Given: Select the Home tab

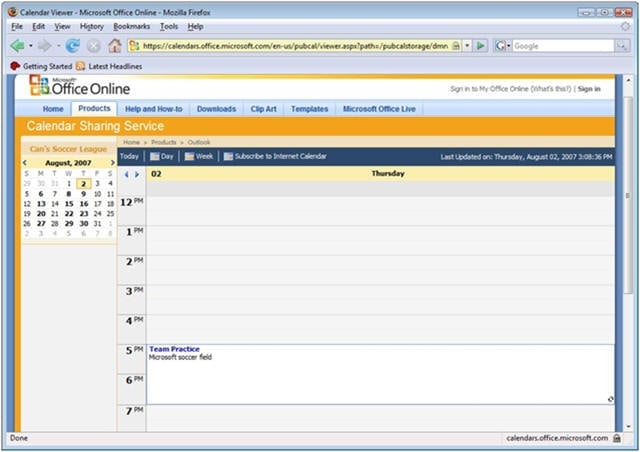Looking at the screenshot, I should (53, 109).
